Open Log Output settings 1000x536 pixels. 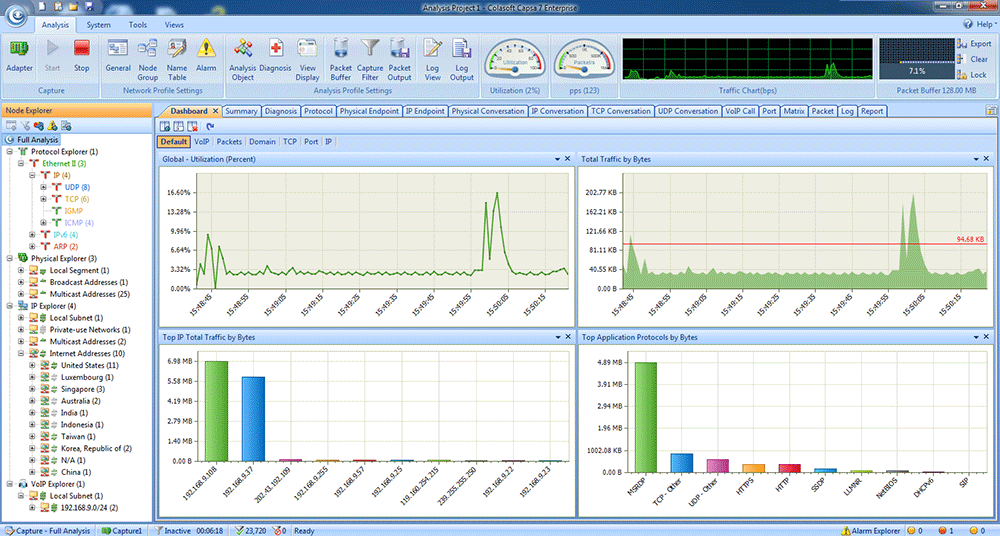[462, 60]
